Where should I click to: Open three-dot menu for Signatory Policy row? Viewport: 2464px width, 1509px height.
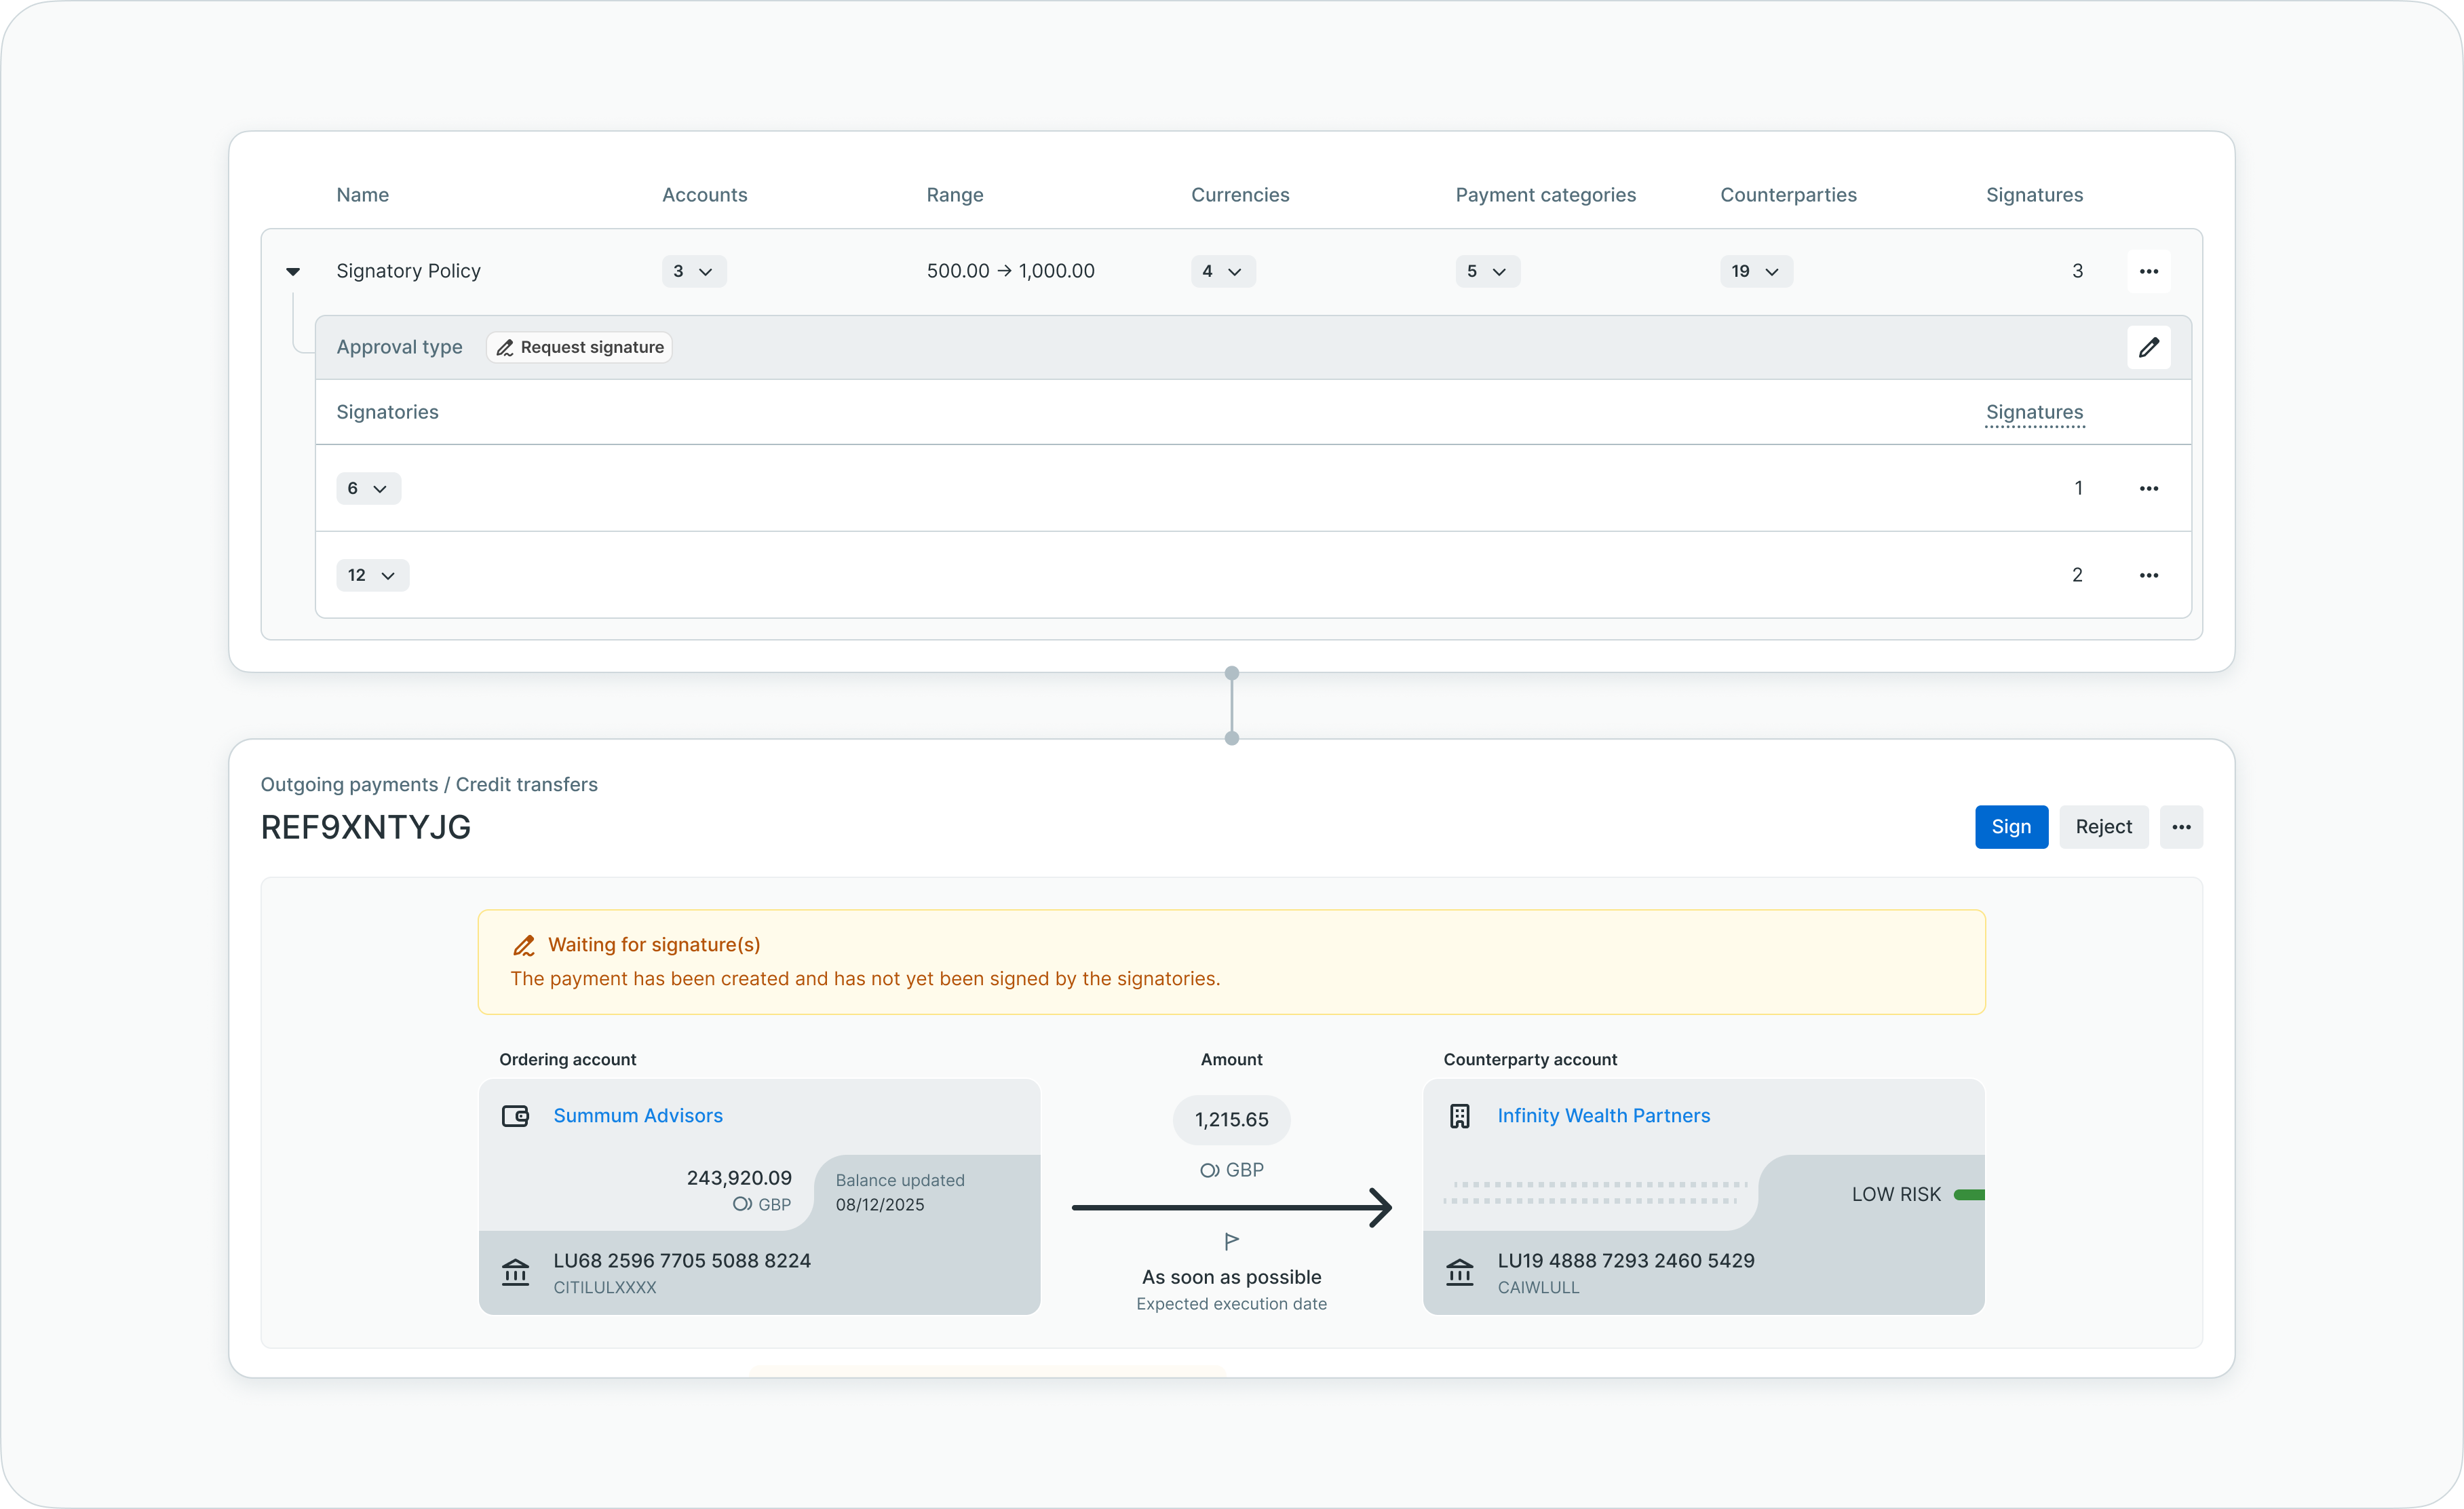tap(2148, 271)
